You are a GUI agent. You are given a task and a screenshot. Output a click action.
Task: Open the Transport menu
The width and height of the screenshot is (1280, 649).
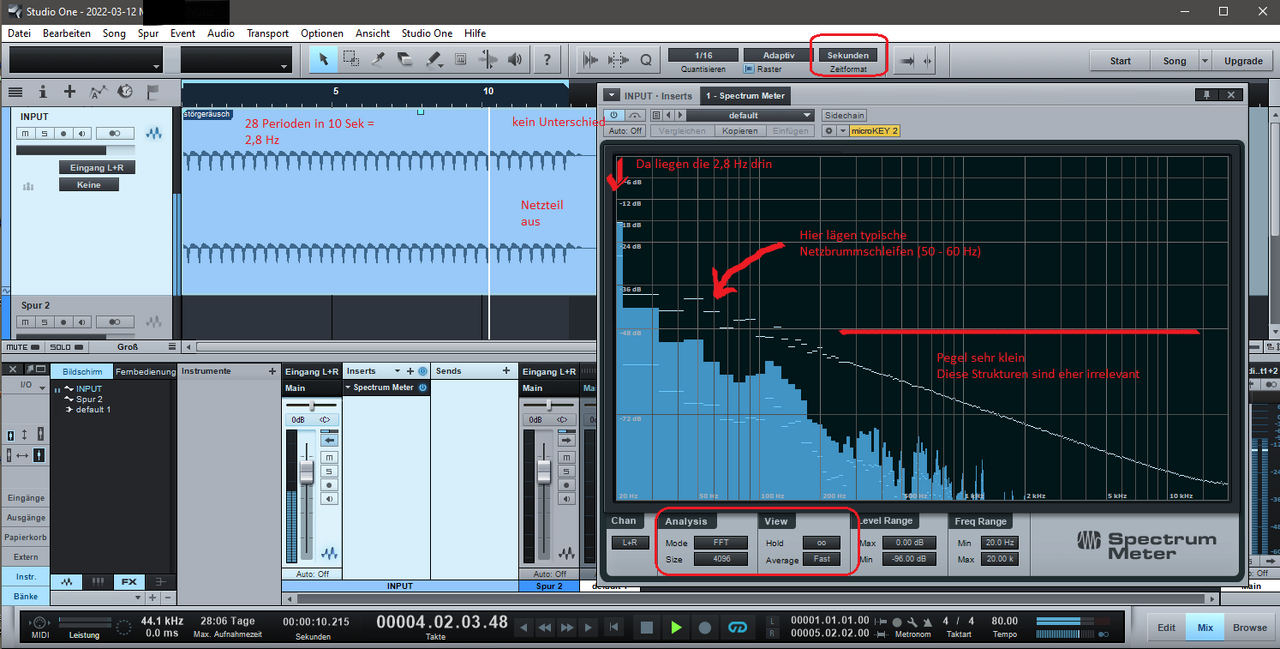click(x=267, y=33)
